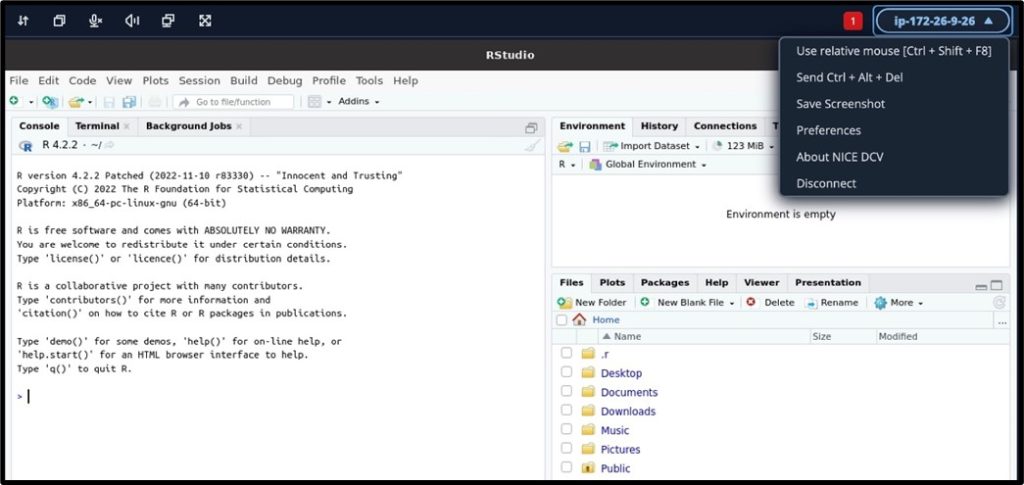Image resolution: width=1024 pixels, height=485 pixels.
Task: Switch to the Presentation tab
Action: pyautogui.click(x=827, y=283)
